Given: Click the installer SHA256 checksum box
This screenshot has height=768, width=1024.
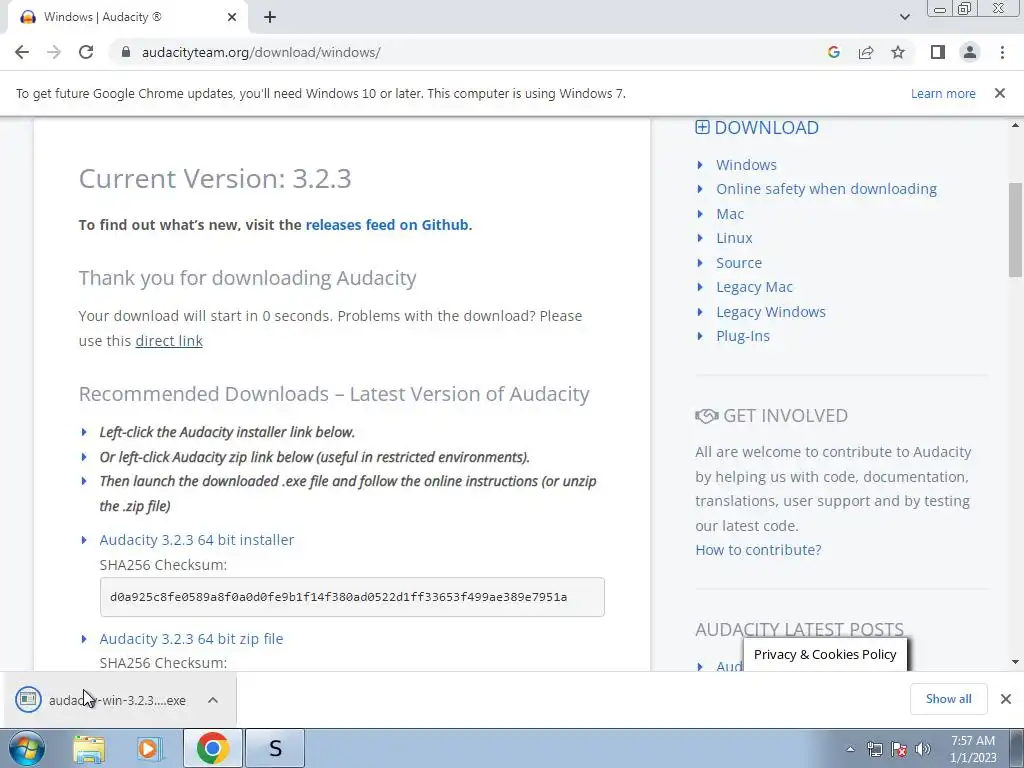Looking at the screenshot, I should 352,597.
